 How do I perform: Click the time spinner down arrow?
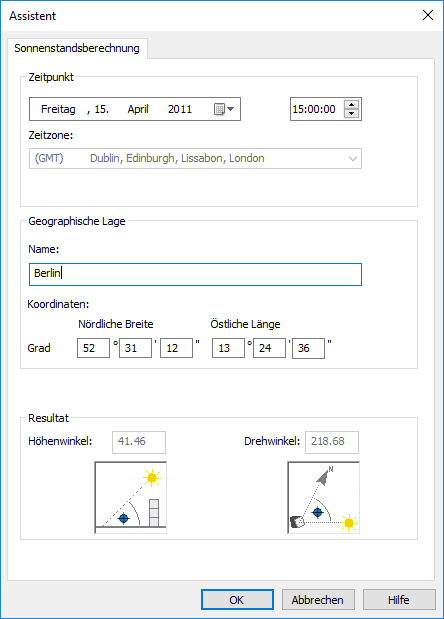(351, 114)
